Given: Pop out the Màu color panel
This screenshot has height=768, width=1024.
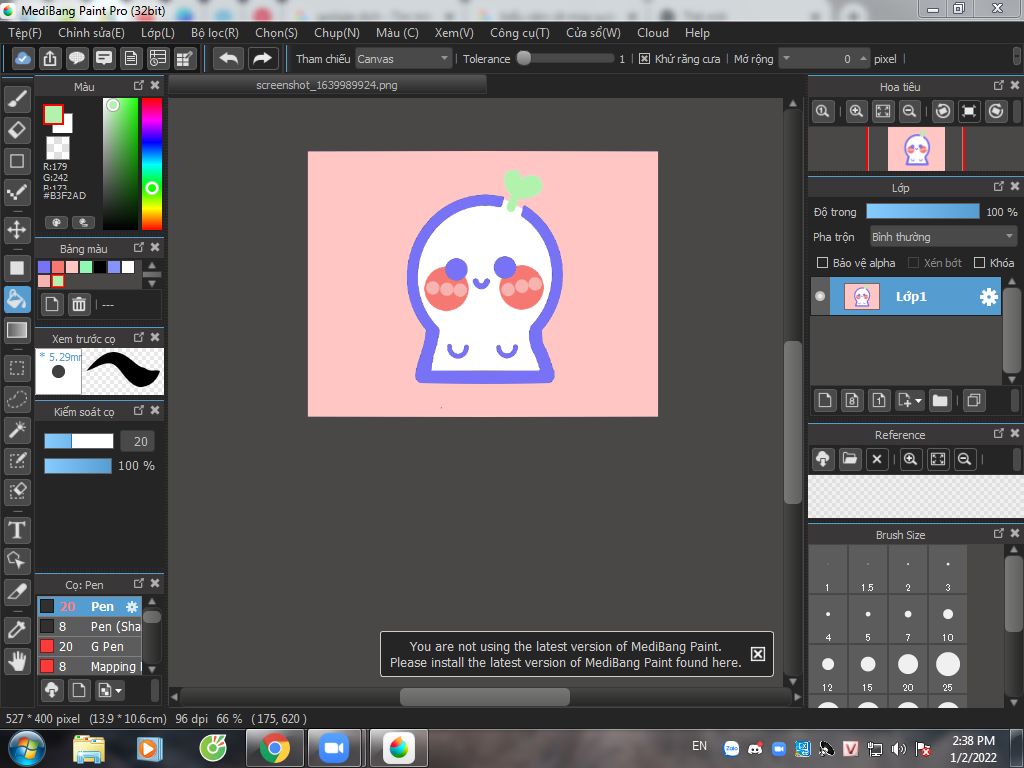Looking at the screenshot, I should coord(138,86).
